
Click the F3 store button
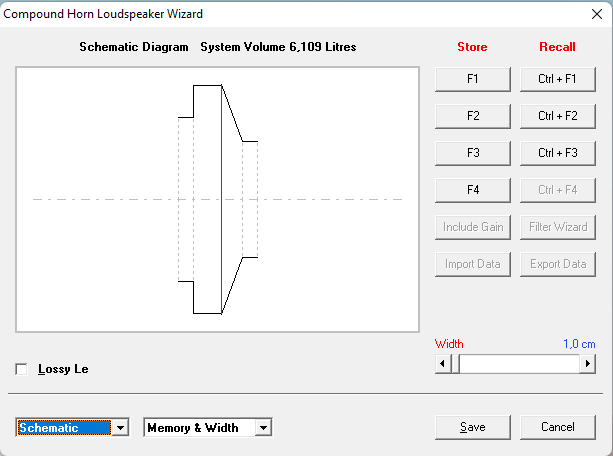[x=473, y=153]
